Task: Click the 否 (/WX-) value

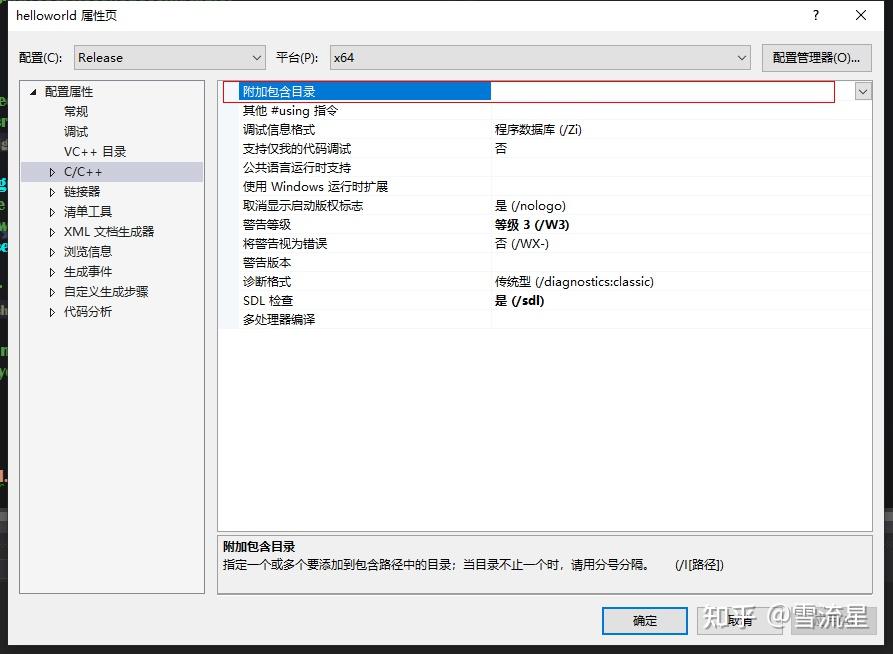Action: (522, 244)
